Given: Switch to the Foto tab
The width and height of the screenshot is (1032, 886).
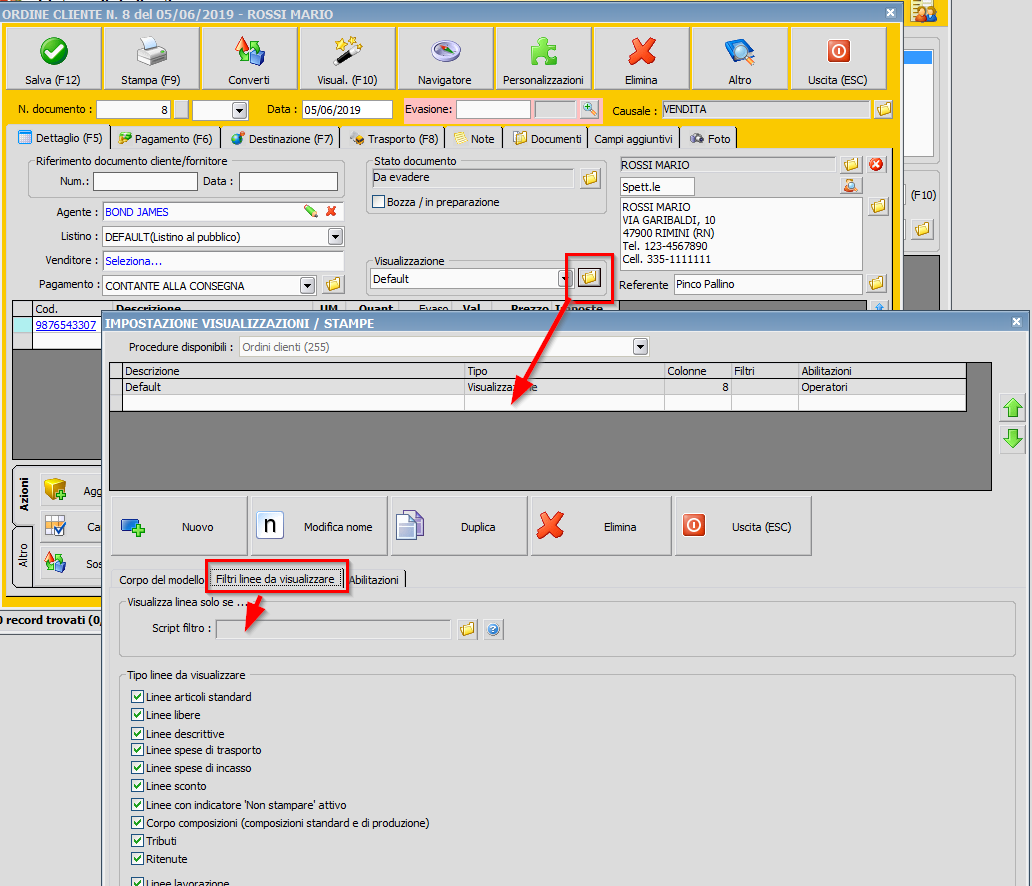Looking at the screenshot, I should (710, 138).
